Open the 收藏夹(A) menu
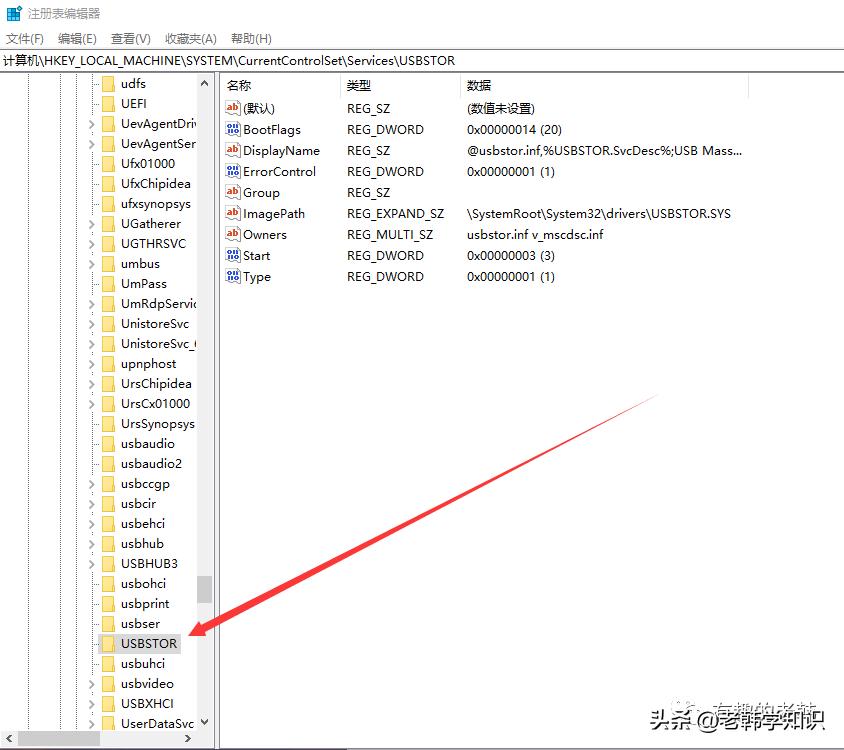Screen dimensions: 844x750 [x=190, y=38]
